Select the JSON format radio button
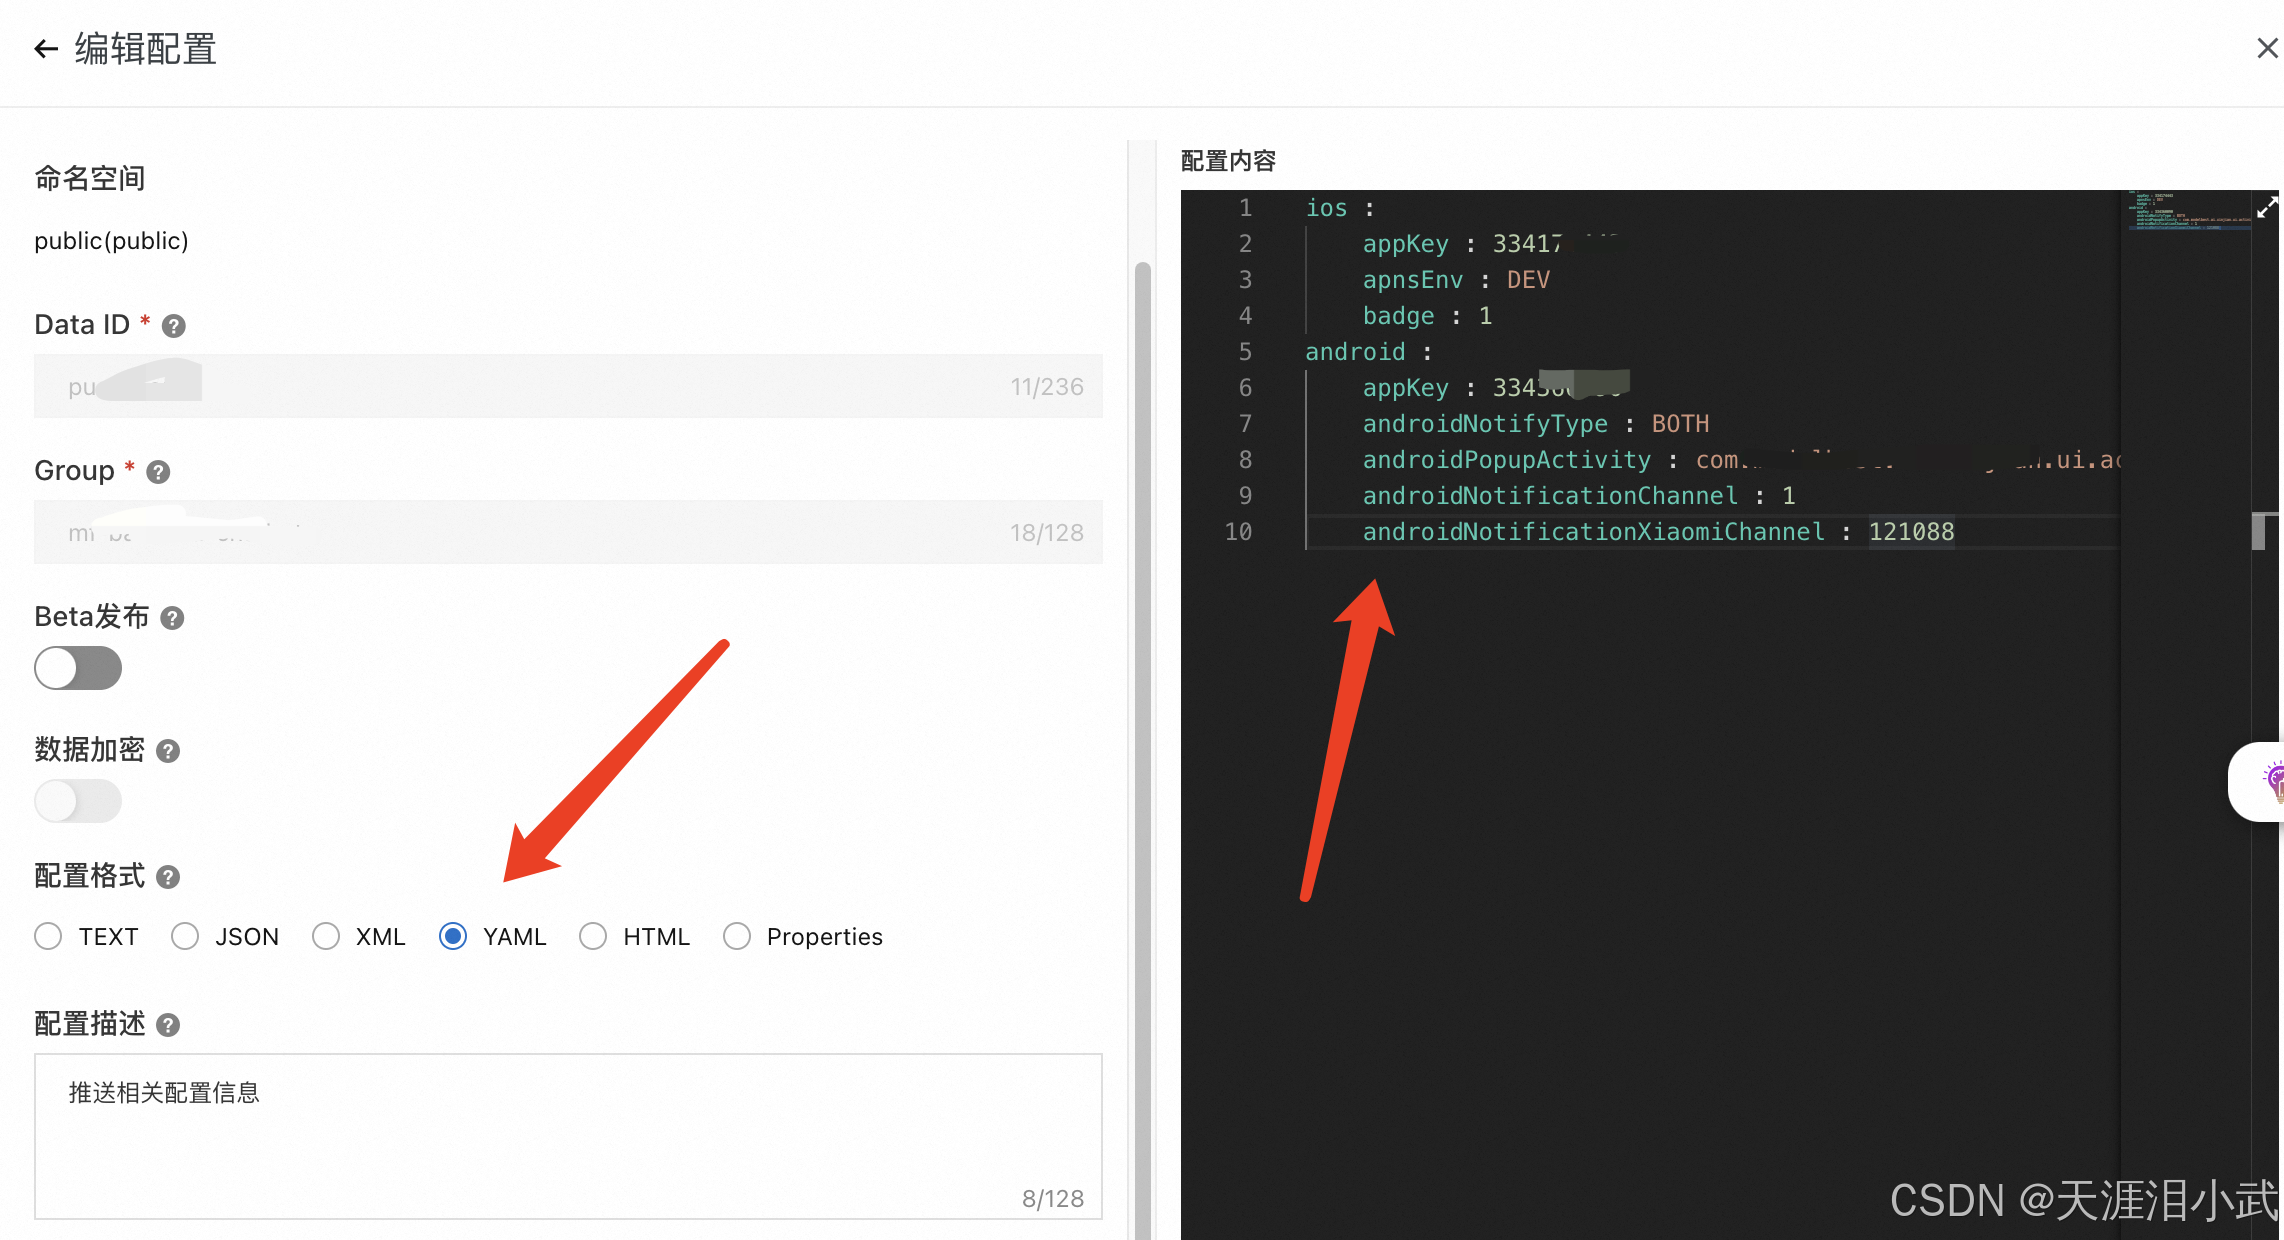Viewport: 2284px width, 1240px height. (x=185, y=936)
